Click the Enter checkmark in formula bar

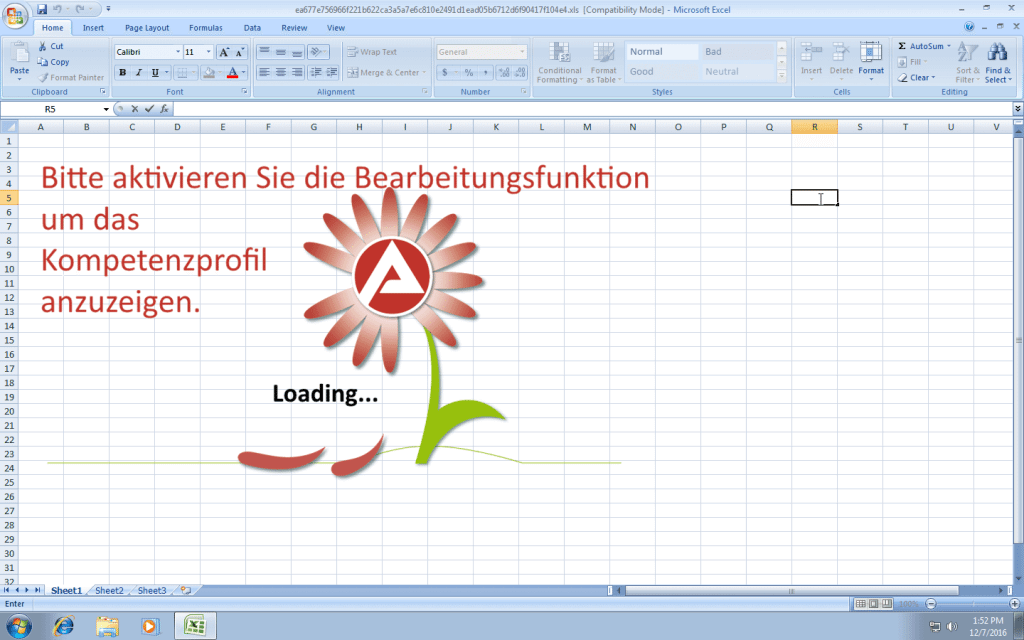pyautogui.click(x=150, y=109)
